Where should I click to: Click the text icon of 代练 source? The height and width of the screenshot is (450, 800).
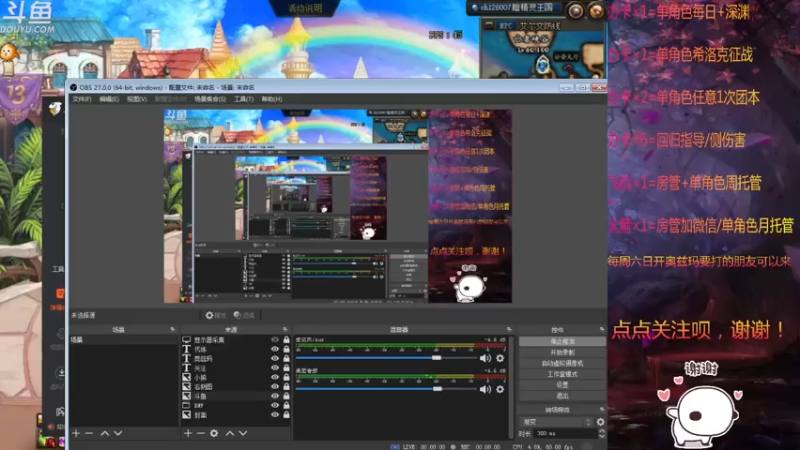(x=187, y=349)
